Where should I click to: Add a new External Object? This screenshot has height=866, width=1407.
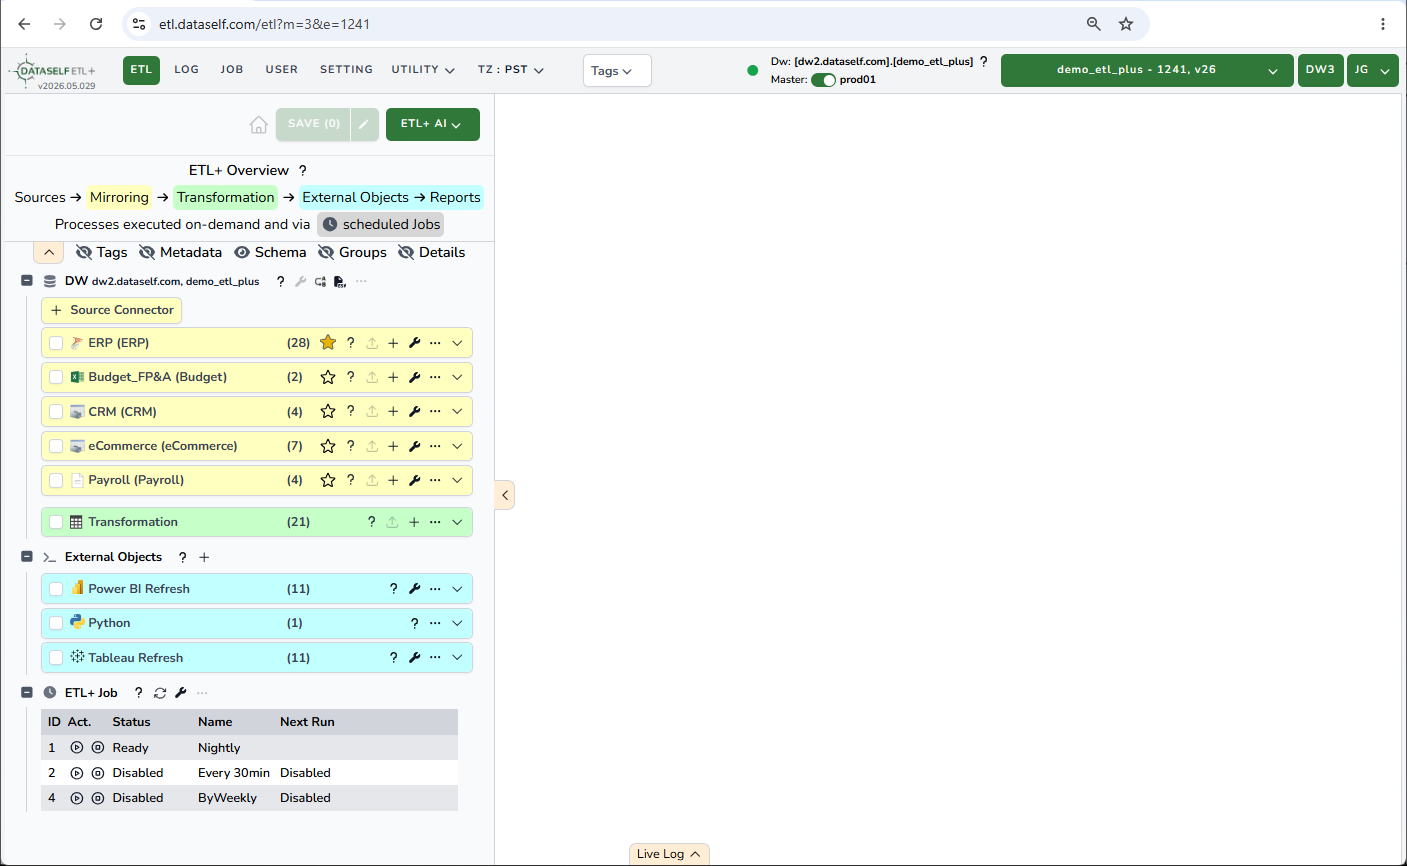pos(204,557)
